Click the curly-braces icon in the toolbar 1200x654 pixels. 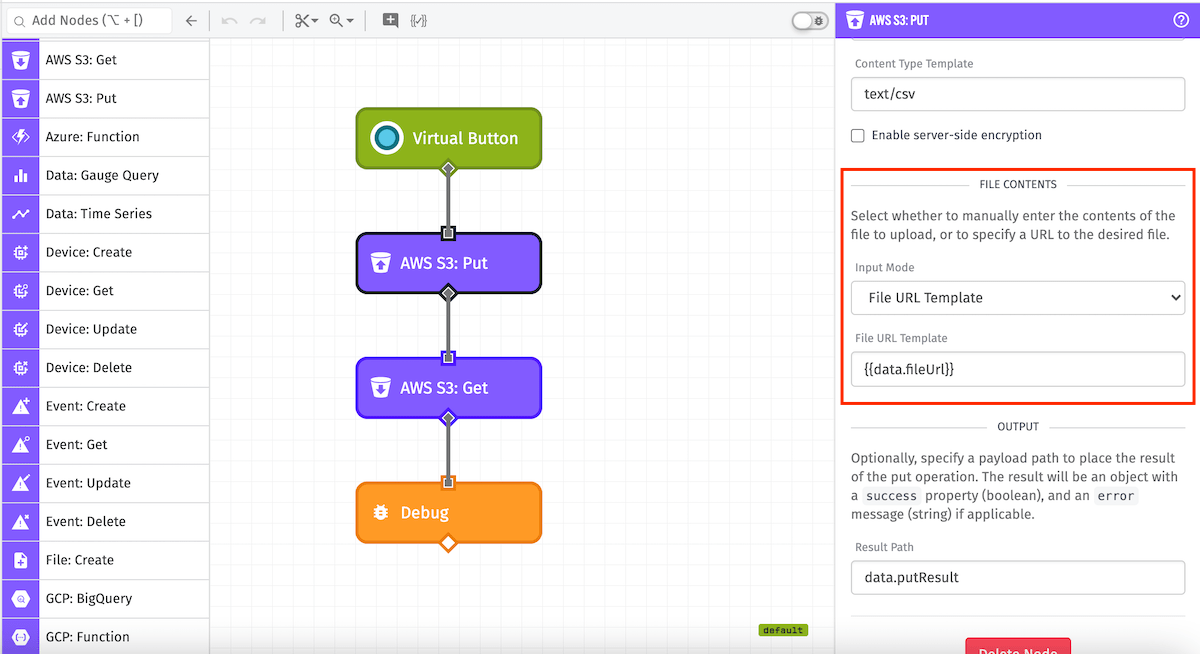pyautogui.click(x=419, y=20)
